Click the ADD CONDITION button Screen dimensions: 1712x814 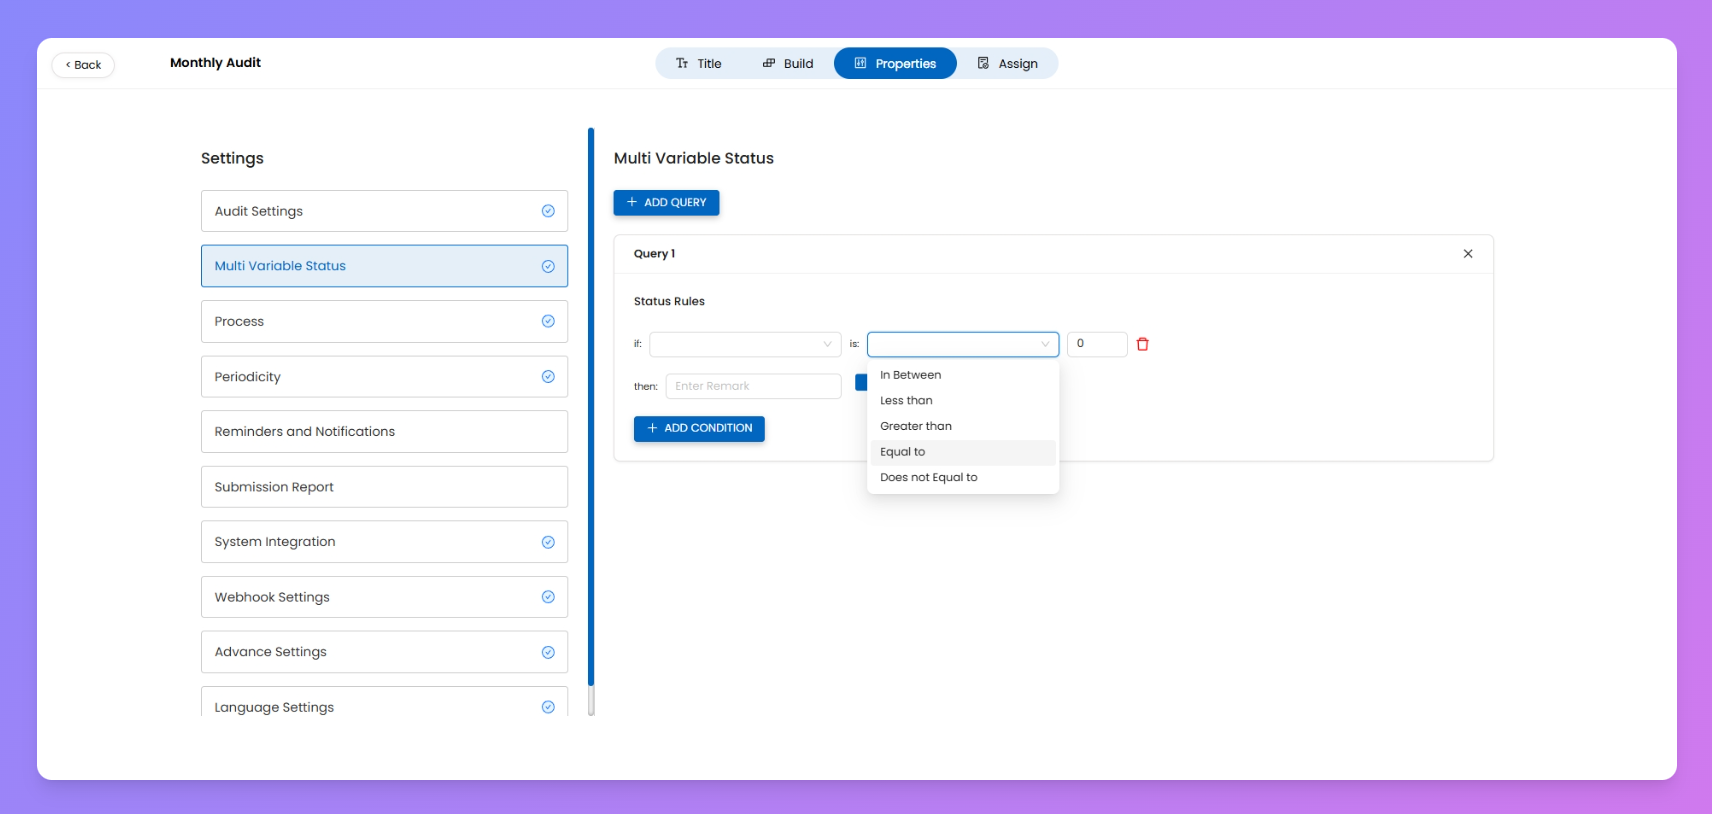pos(699,428)
